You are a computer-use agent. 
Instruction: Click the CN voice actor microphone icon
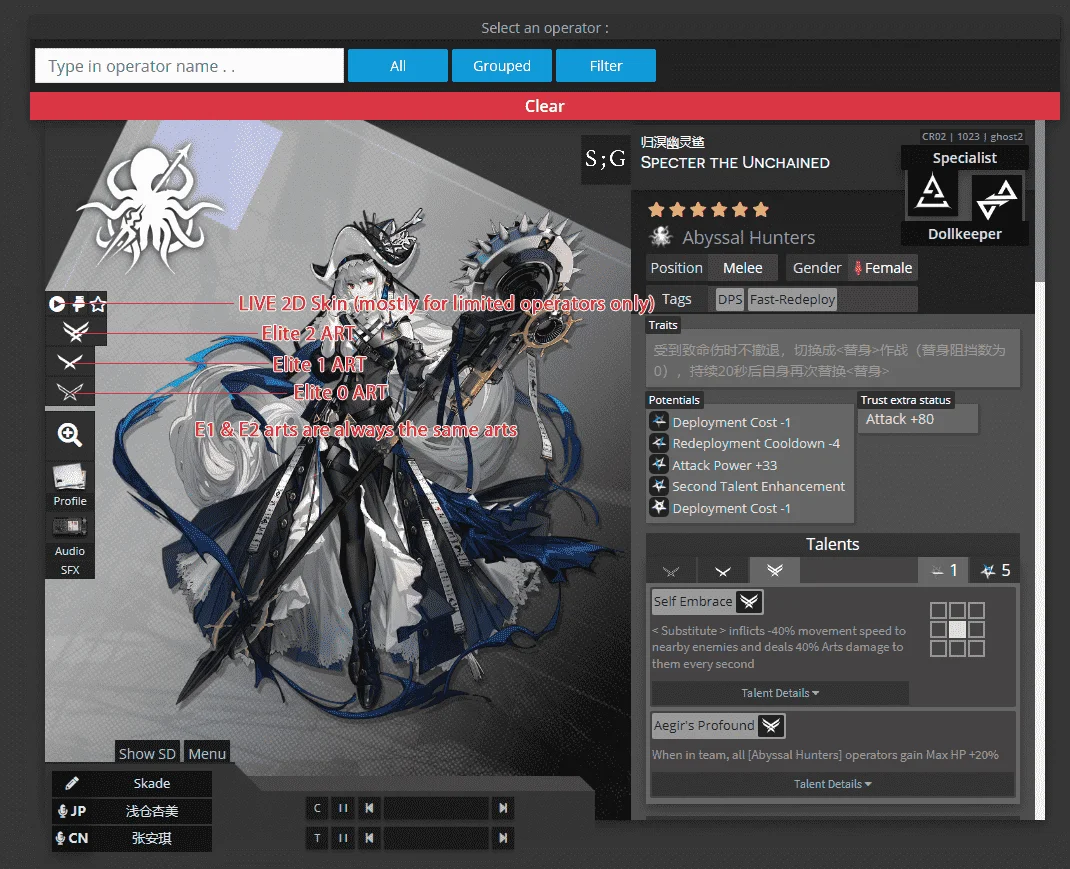pyautogui.click(x=61, y=838)
